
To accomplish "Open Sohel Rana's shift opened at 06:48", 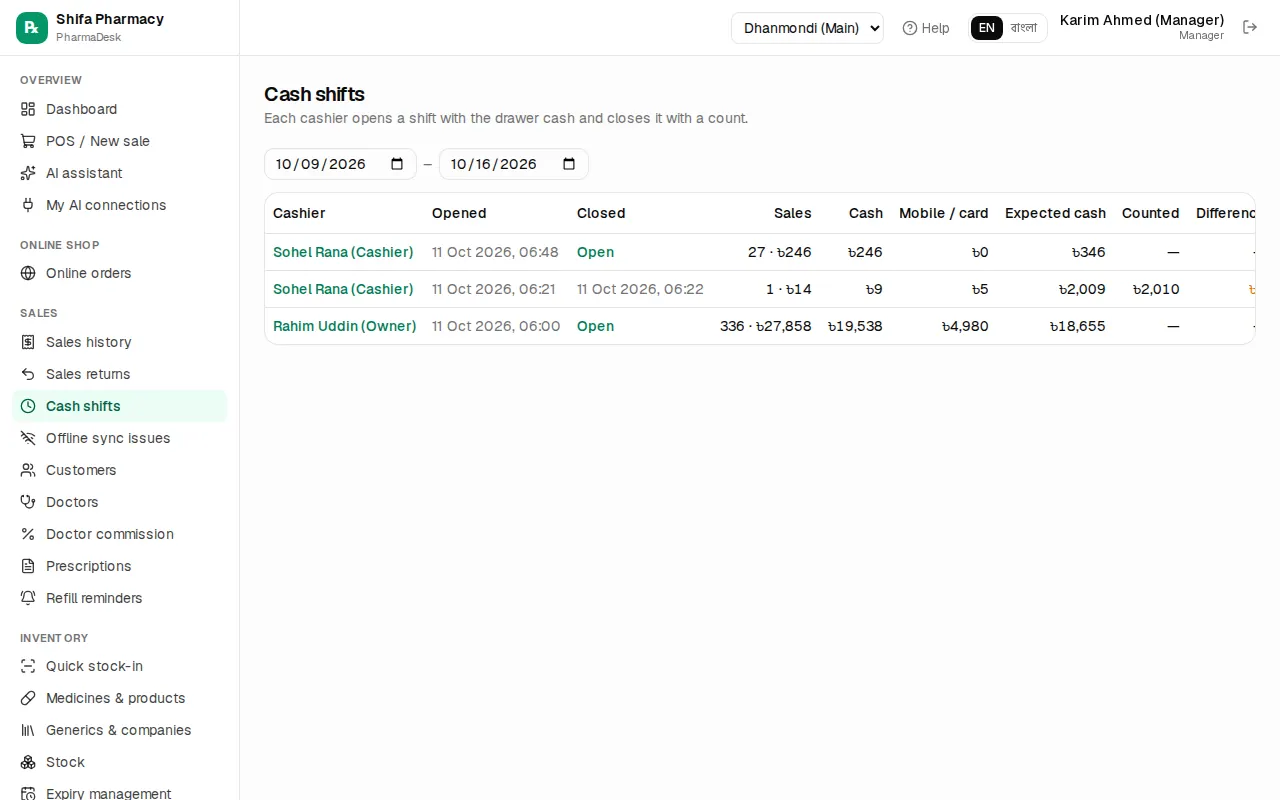I will coord(343,252).
